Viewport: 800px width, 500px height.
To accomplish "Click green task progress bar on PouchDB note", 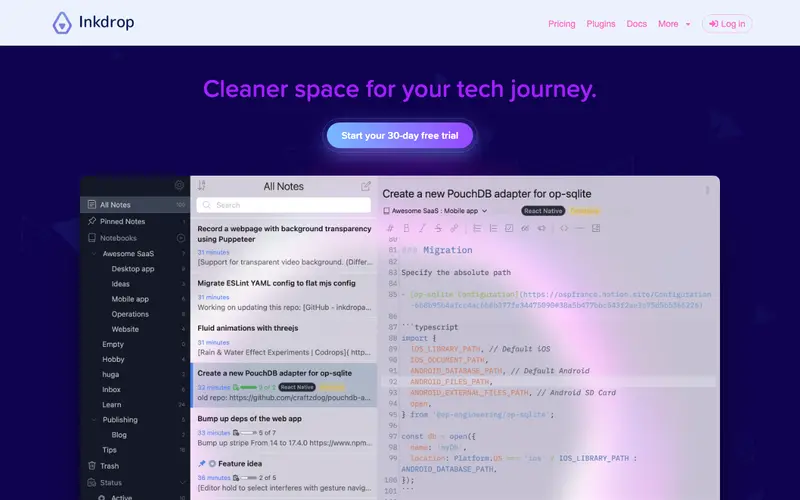I will coord(248,388).
